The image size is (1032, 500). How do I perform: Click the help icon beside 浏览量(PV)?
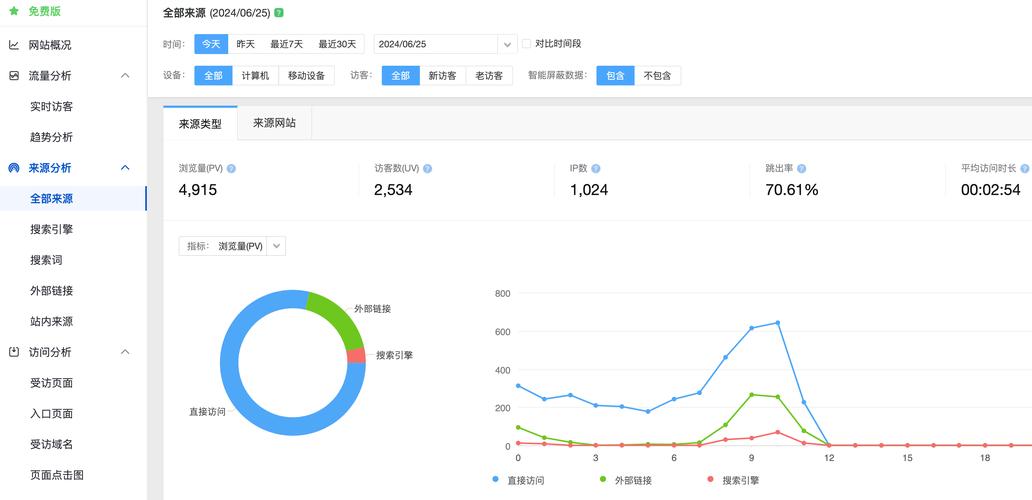coord(232,169)
